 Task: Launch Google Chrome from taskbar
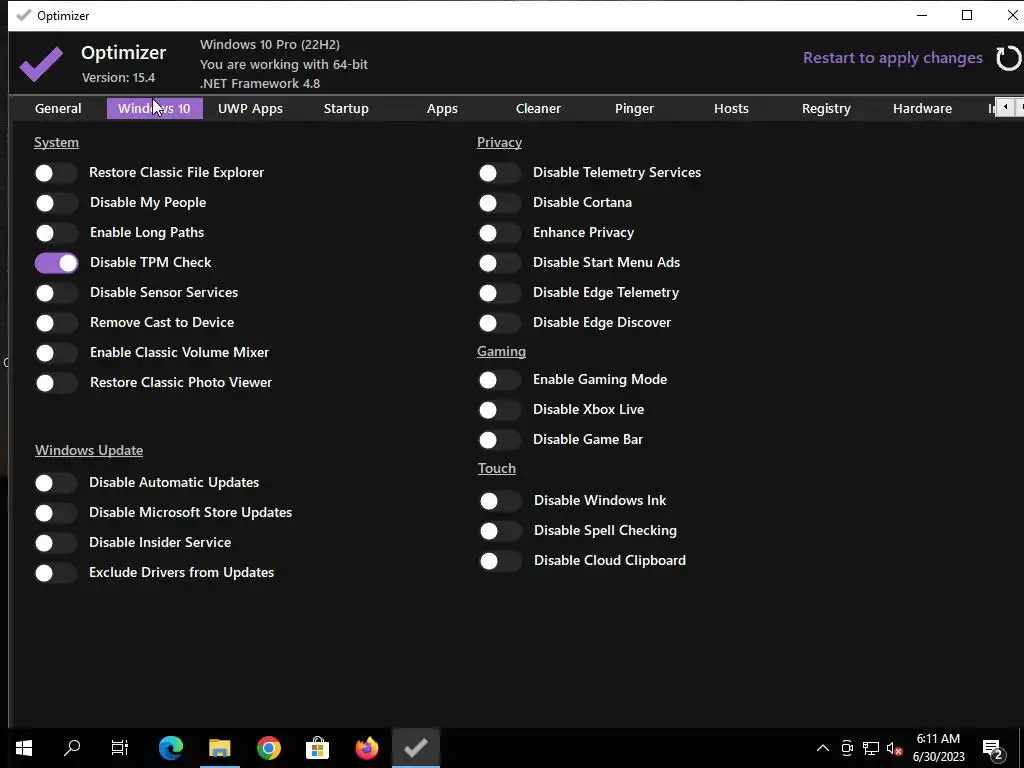coord(268,748)
